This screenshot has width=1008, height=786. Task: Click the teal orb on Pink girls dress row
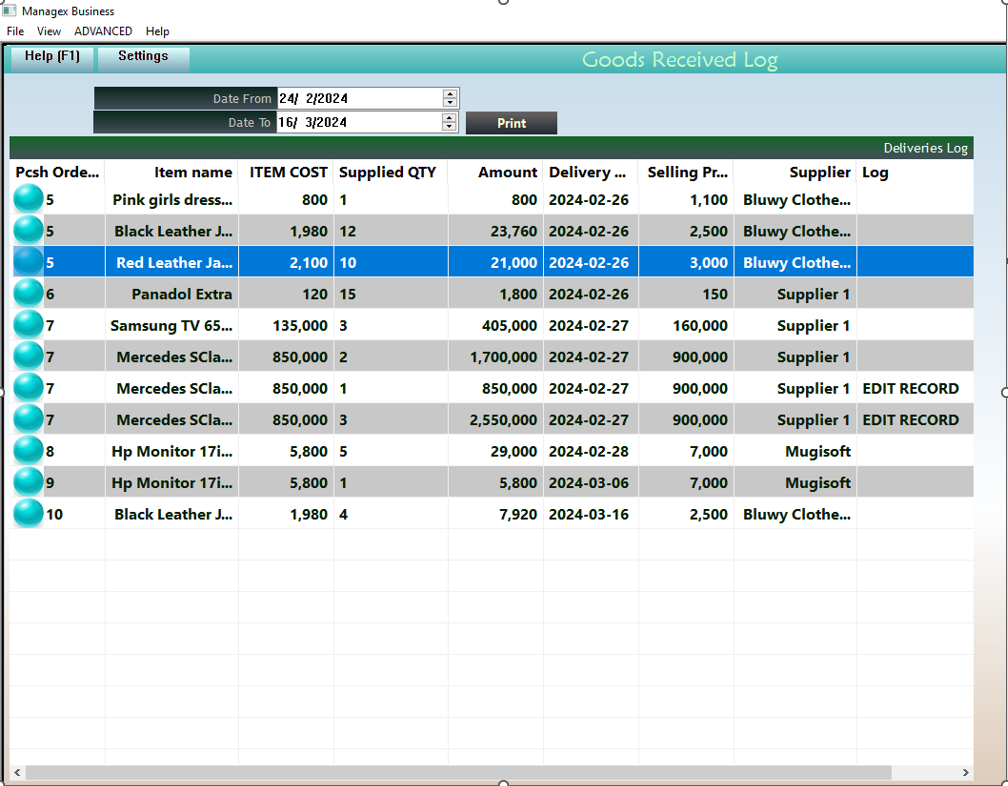(28, 199)
